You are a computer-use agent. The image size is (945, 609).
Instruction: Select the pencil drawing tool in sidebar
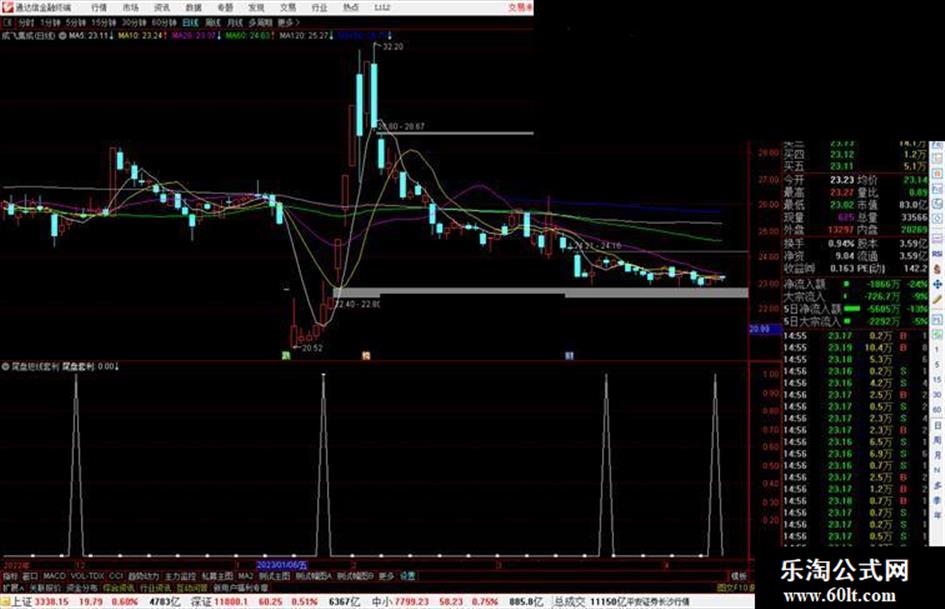pyautogui.click(x=937, y=299)
